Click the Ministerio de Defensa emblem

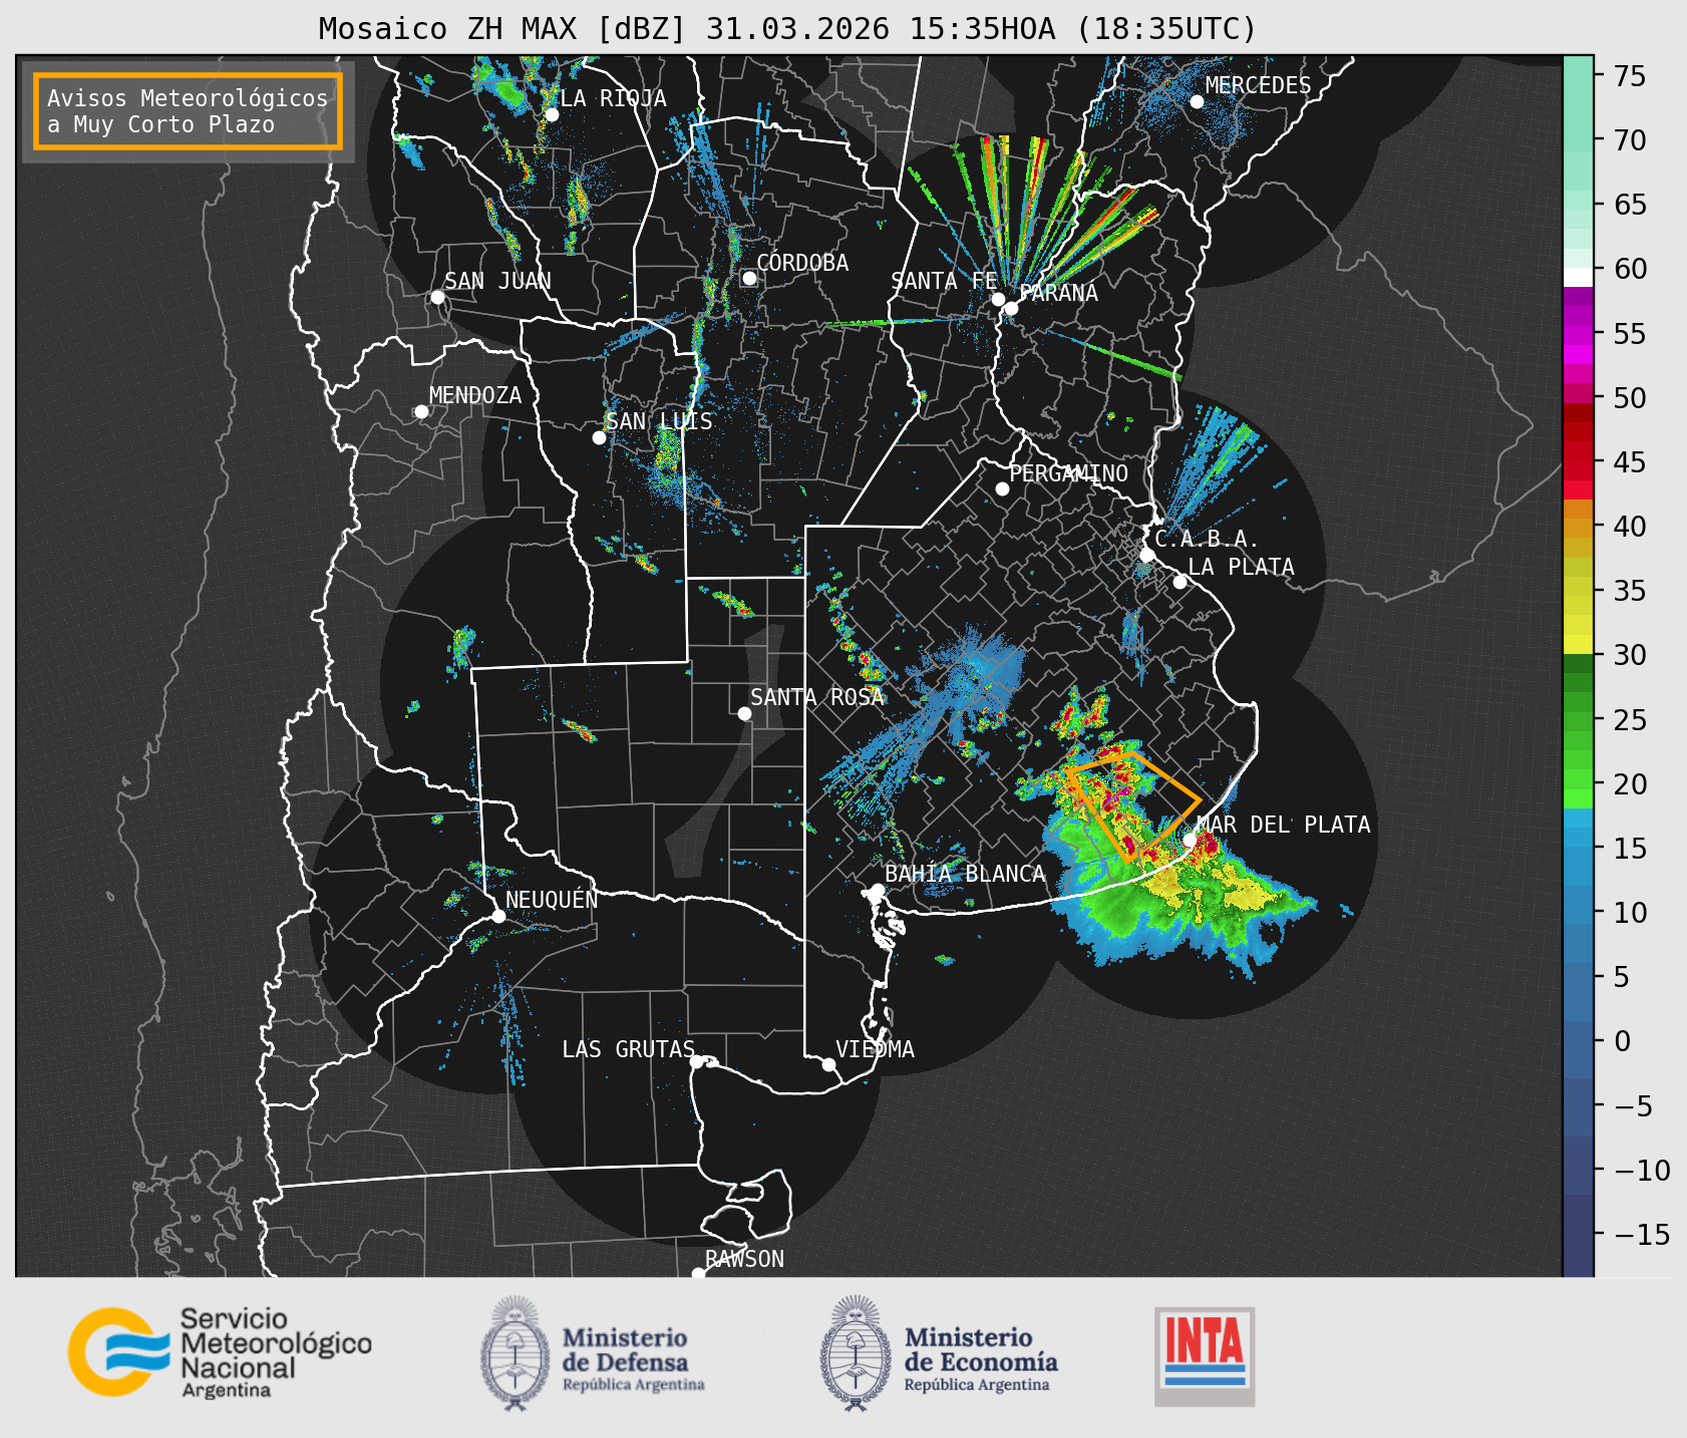click(x=514, y=1354)
